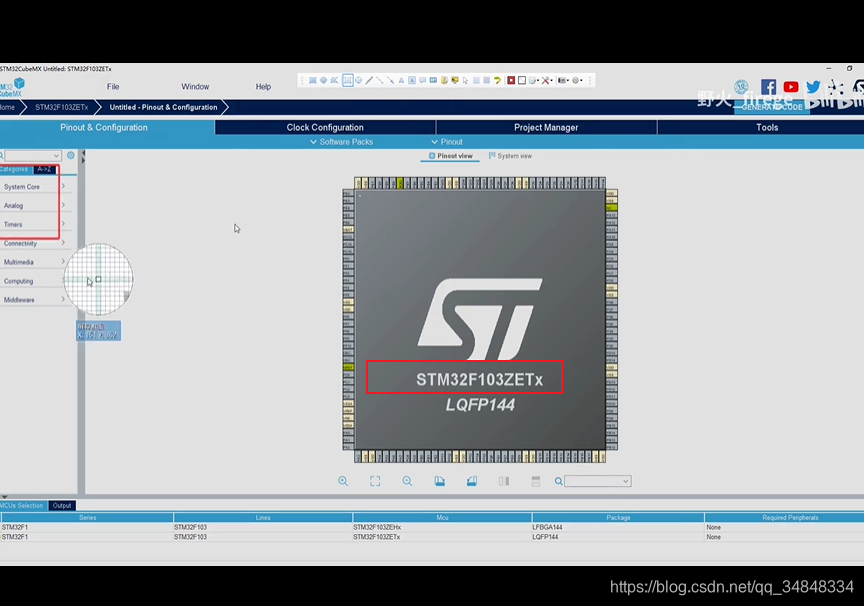Switch the peripheral list to A->Z
Image resolution: width=864 pixels, height=606 pixels.
coord(44,169)
